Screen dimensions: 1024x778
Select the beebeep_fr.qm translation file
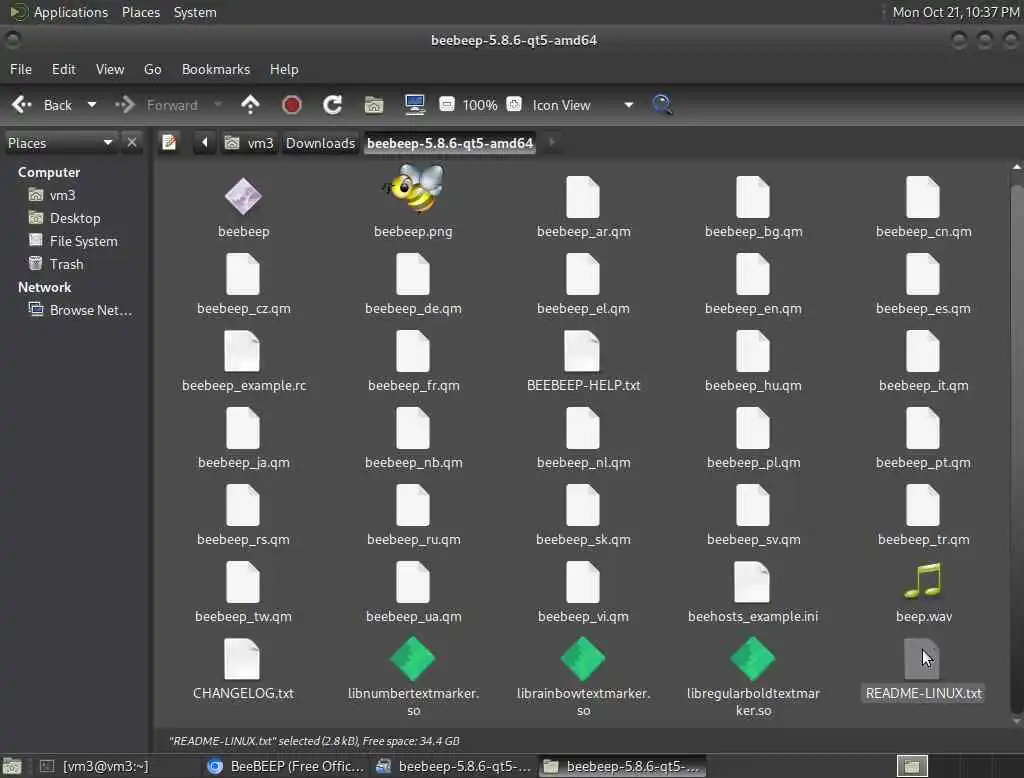pyautogui.click(x=413, y=351)
